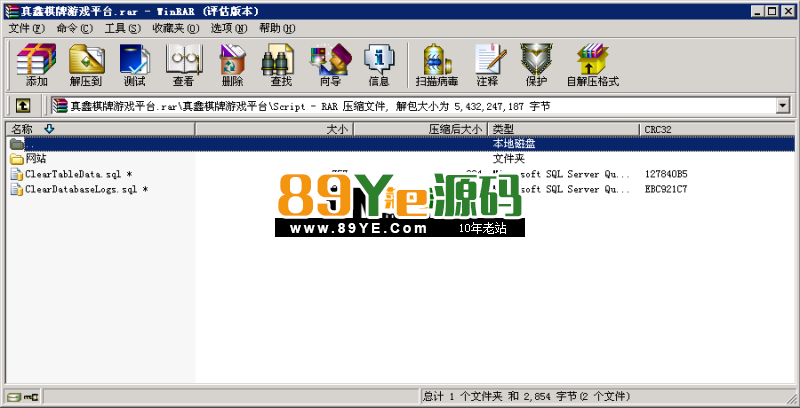Maximize the WinRAR window

(772, 11)
